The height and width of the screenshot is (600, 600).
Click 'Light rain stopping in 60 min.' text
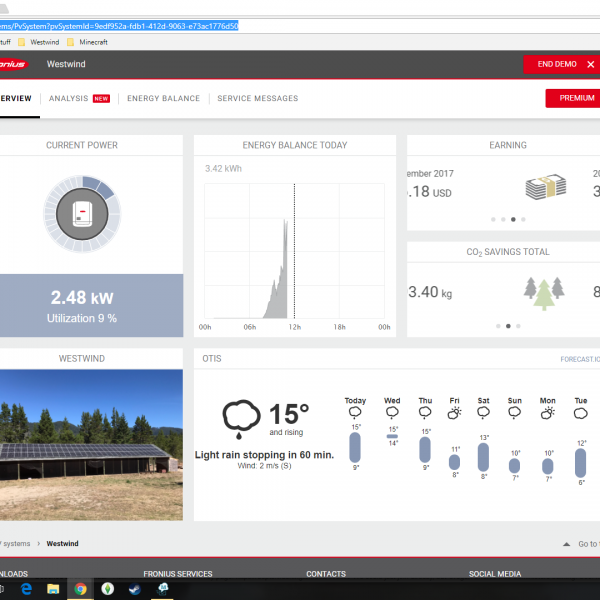tap(264, 455)
